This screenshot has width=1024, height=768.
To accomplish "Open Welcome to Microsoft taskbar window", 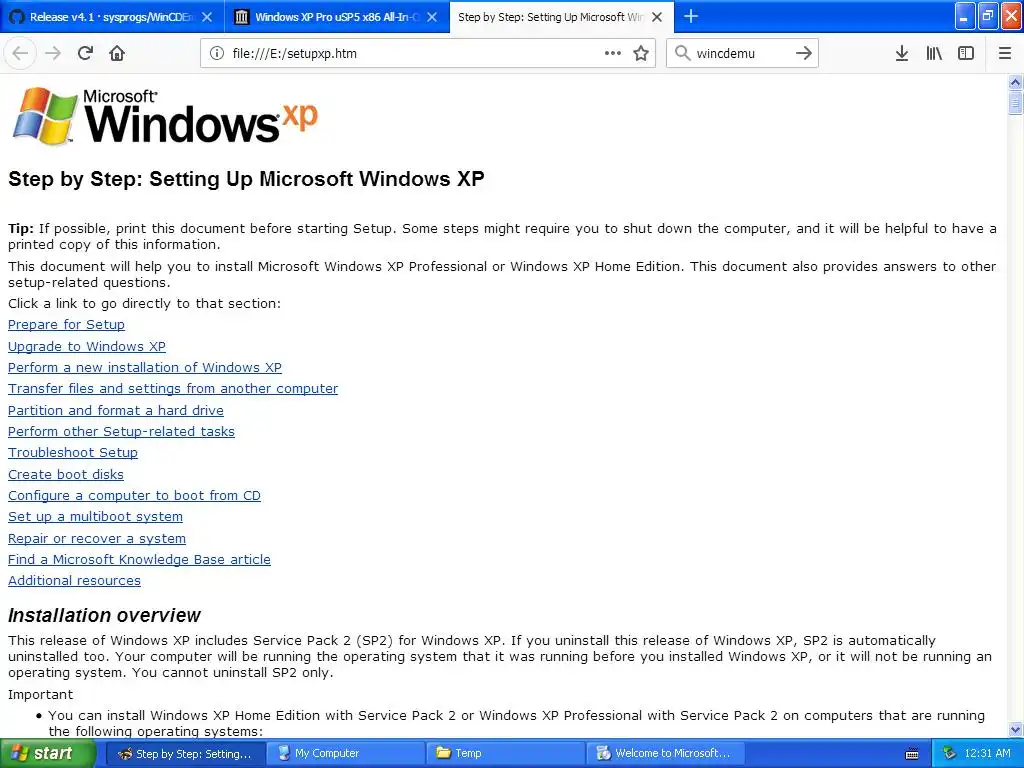I will 665,754.
